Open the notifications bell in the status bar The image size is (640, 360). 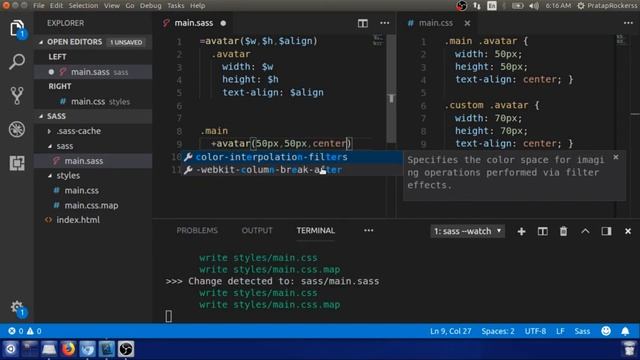625,331
